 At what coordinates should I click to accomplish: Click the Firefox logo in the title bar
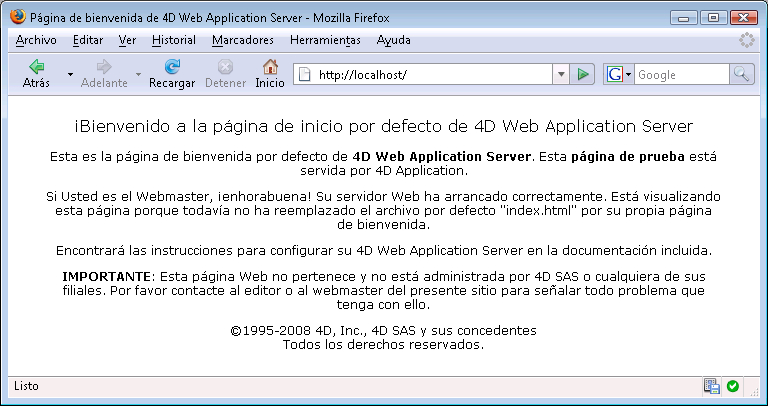click(17, 17)
